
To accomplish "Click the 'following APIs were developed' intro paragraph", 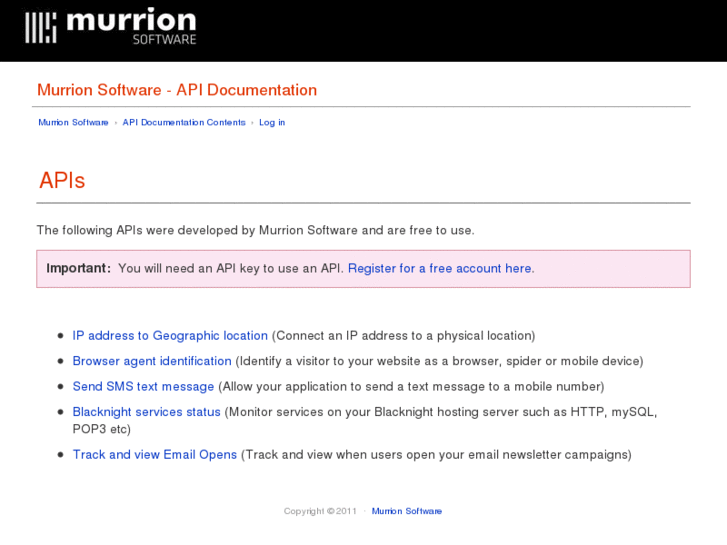I will click(255, 230).
